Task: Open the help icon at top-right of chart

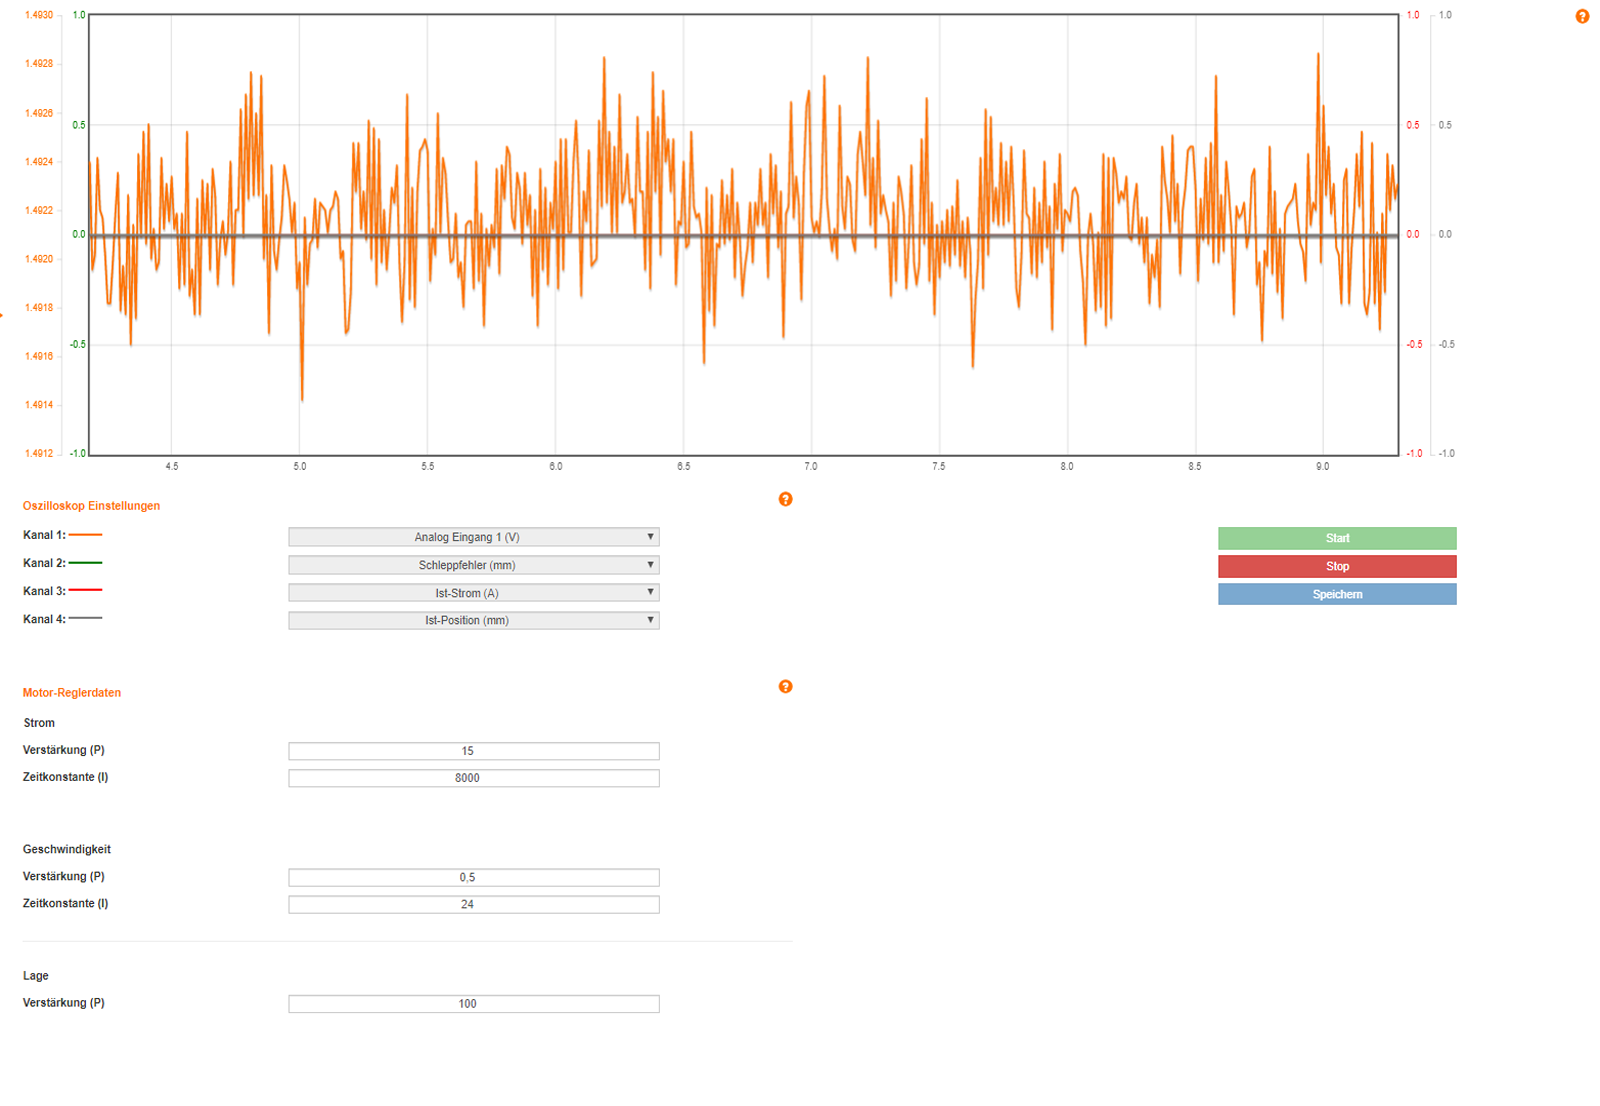Action: [x=1582, y=16]
